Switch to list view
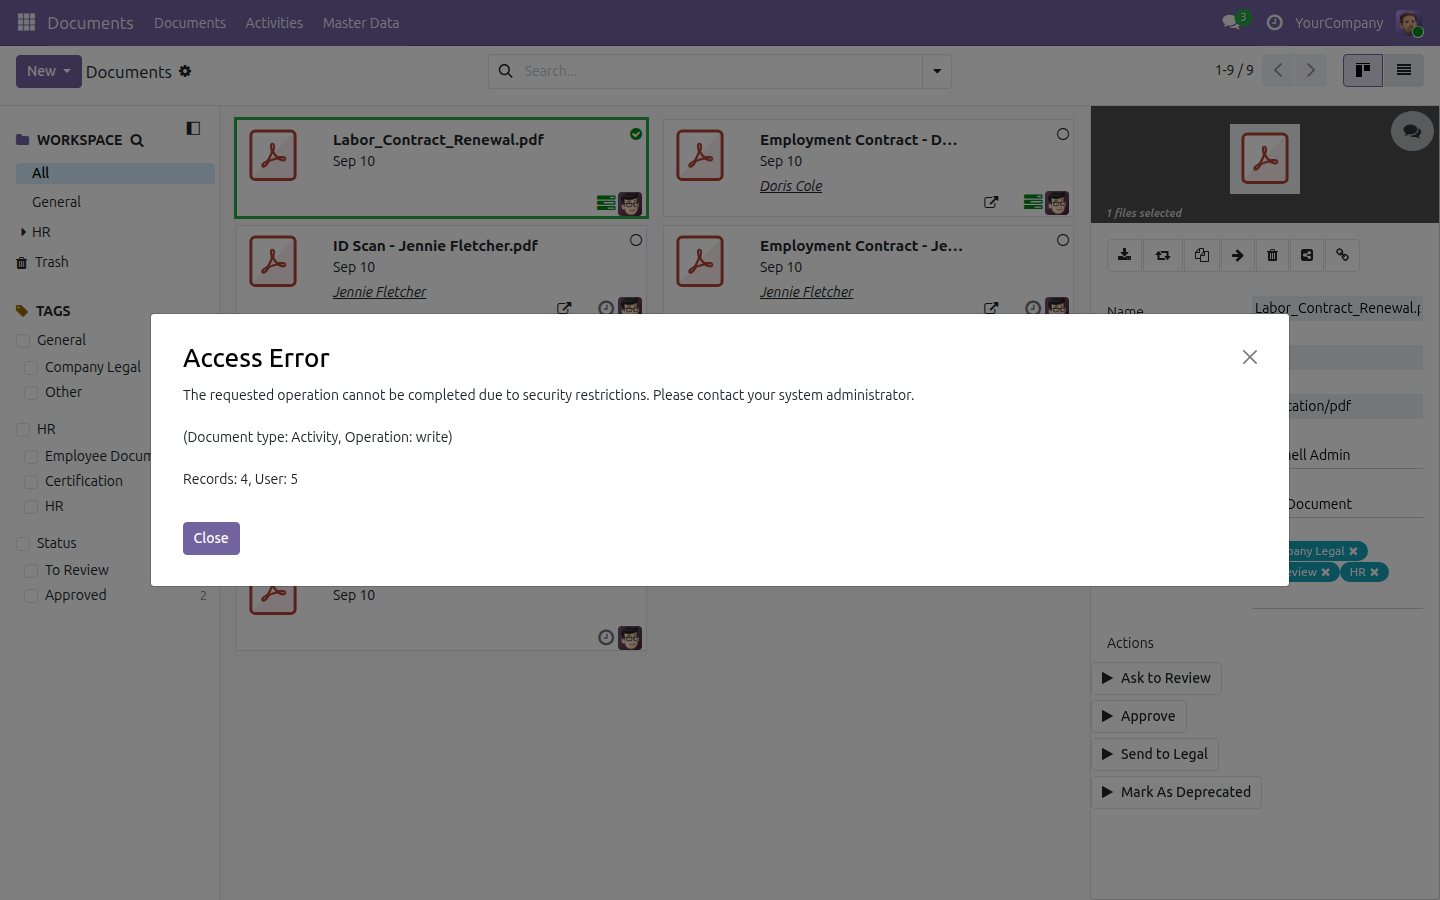The image size is (1440, 900). coord(1404,70)
